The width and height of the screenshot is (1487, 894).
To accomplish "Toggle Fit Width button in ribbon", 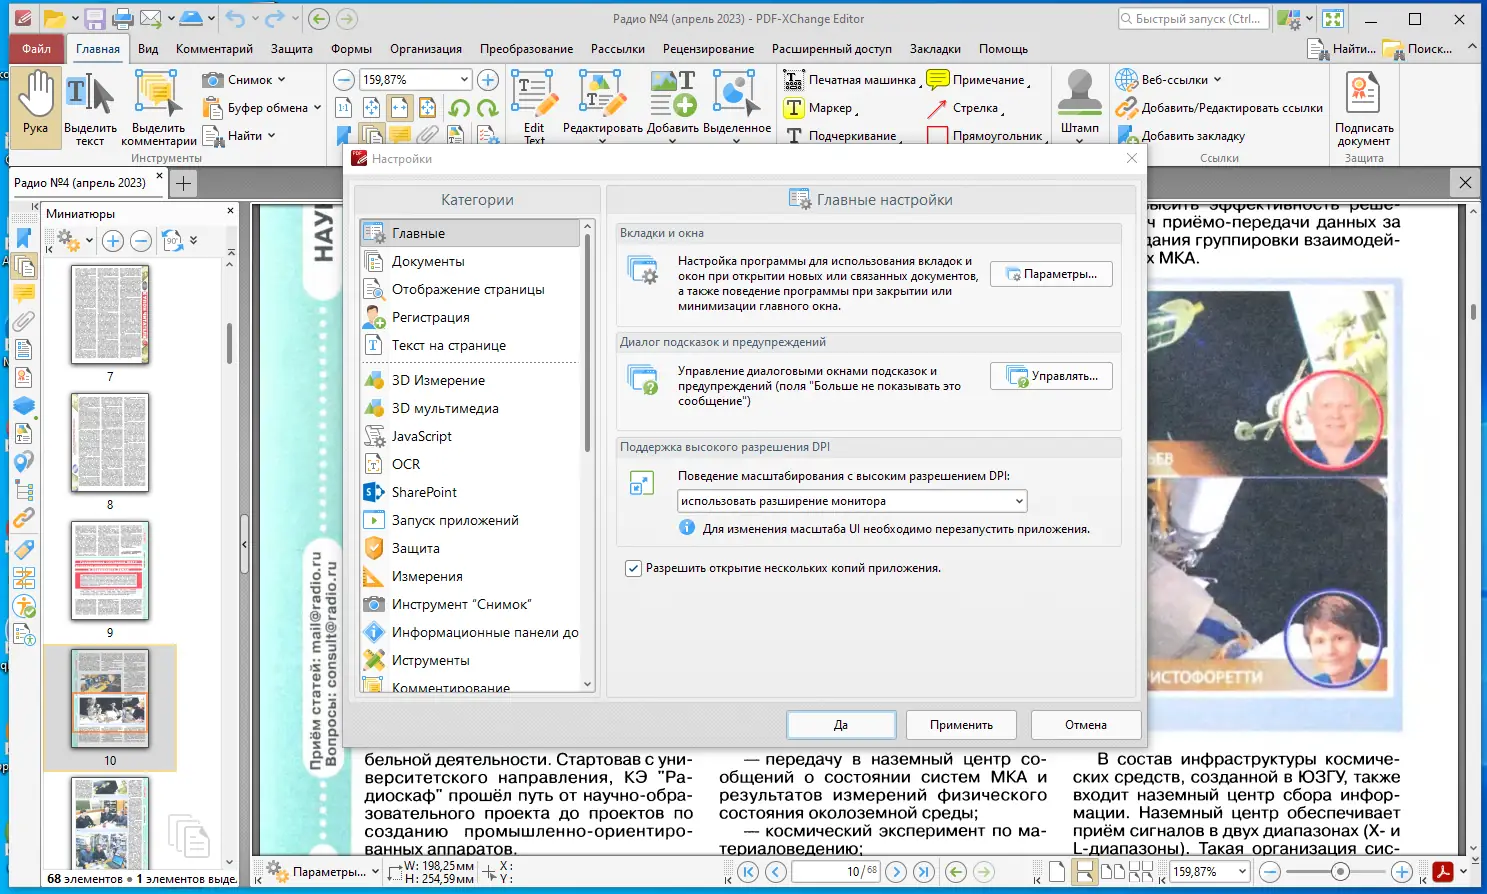I will click(x=399, y=108).
